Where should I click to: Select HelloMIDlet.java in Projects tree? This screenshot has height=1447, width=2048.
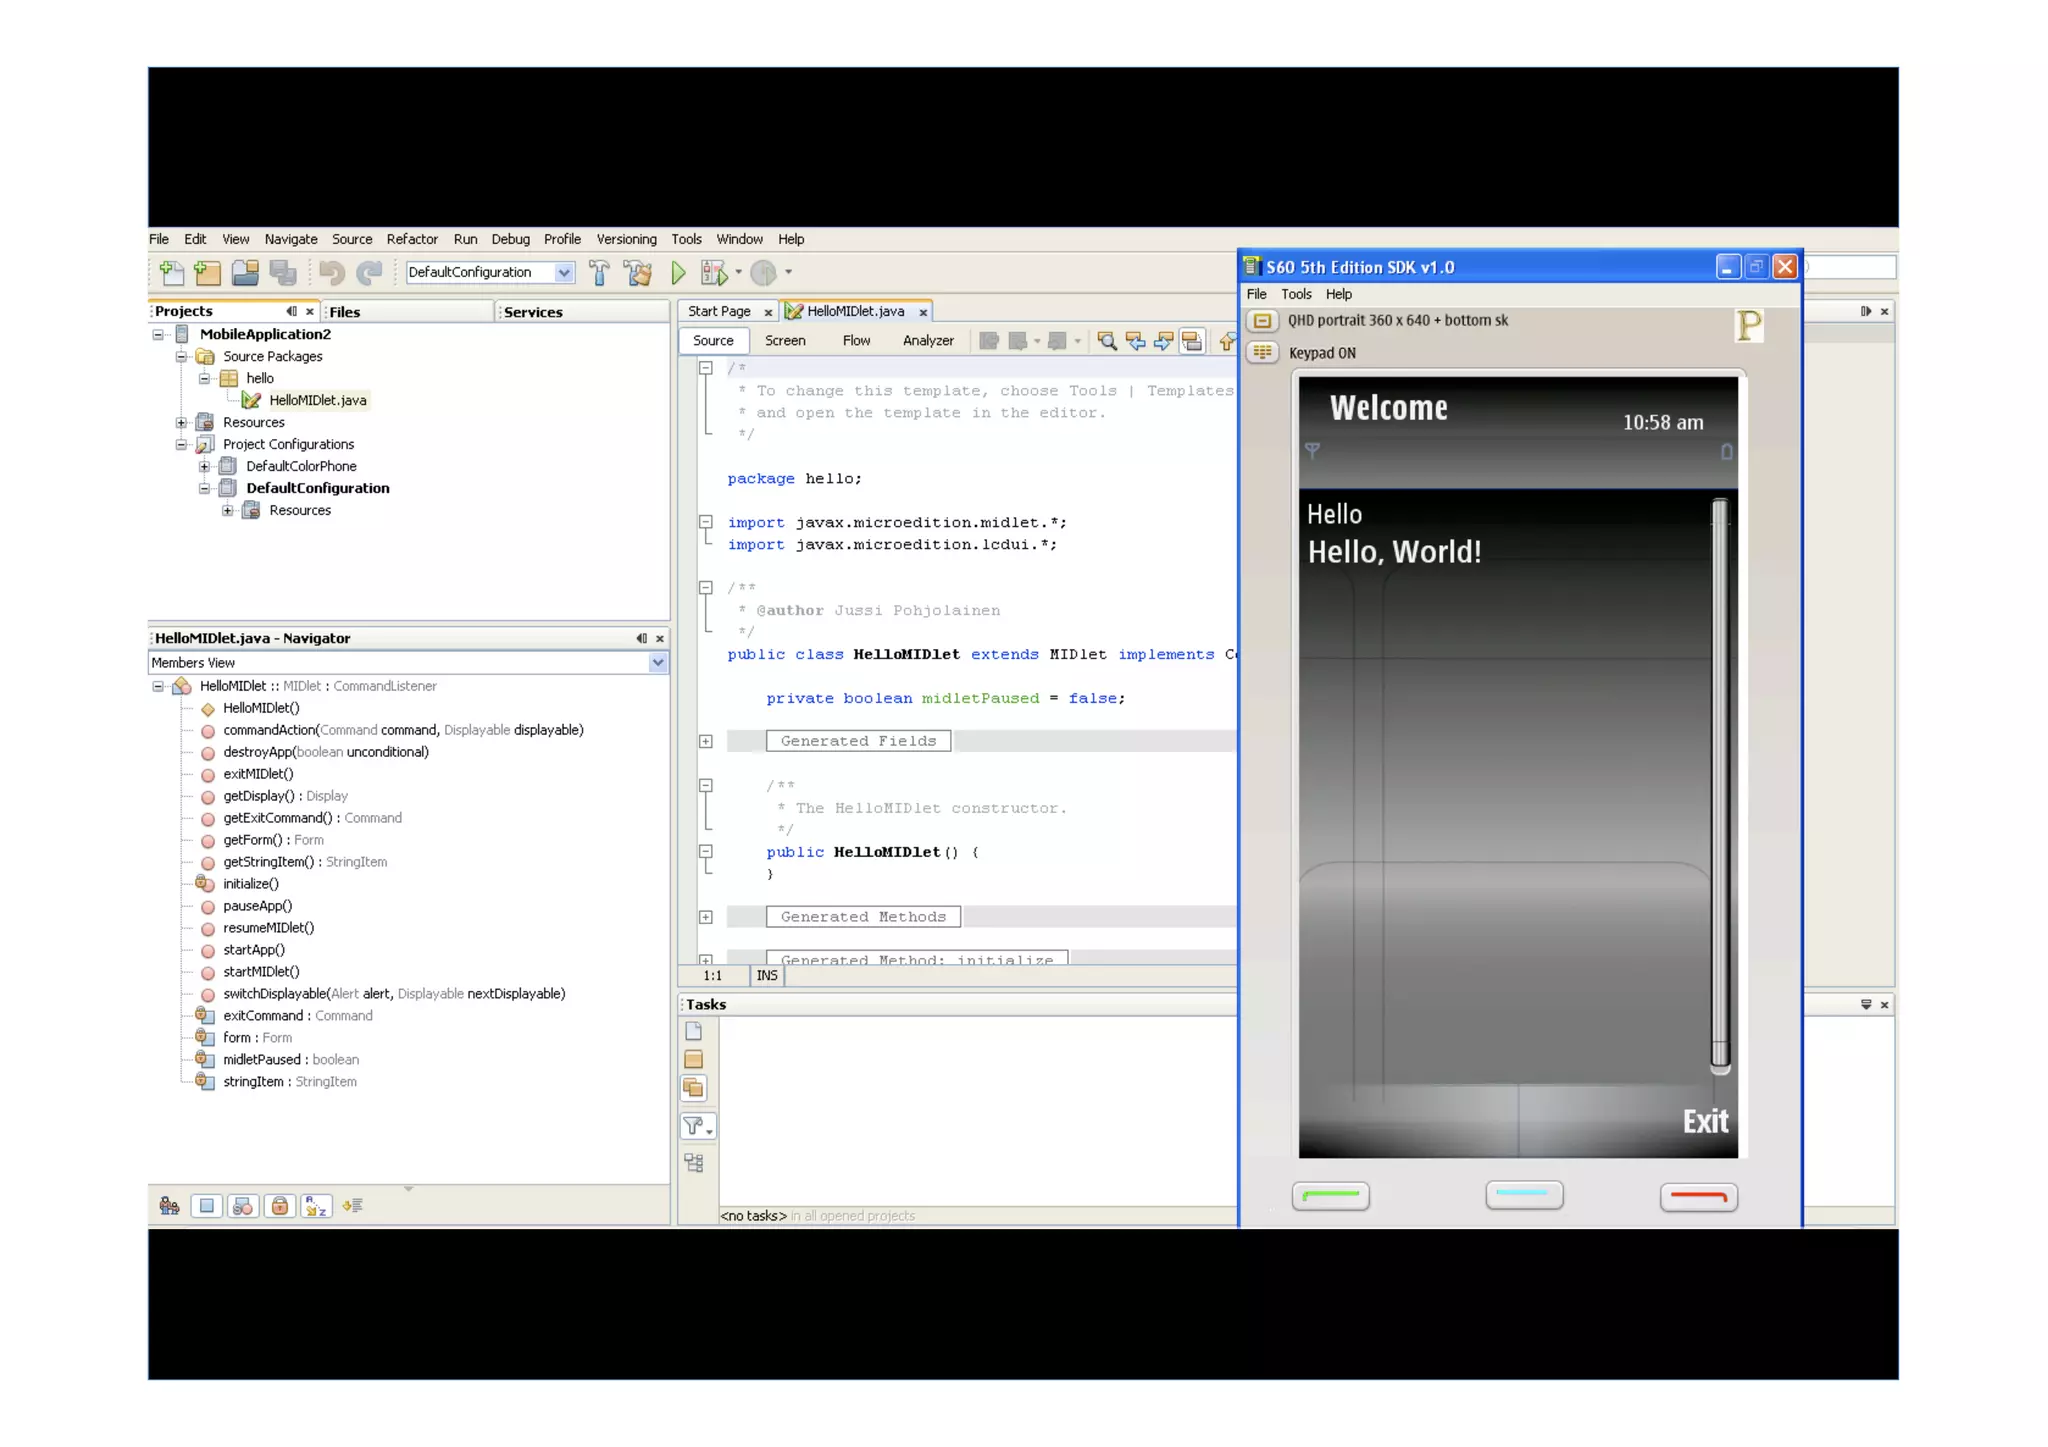click(x=317, y=400)
